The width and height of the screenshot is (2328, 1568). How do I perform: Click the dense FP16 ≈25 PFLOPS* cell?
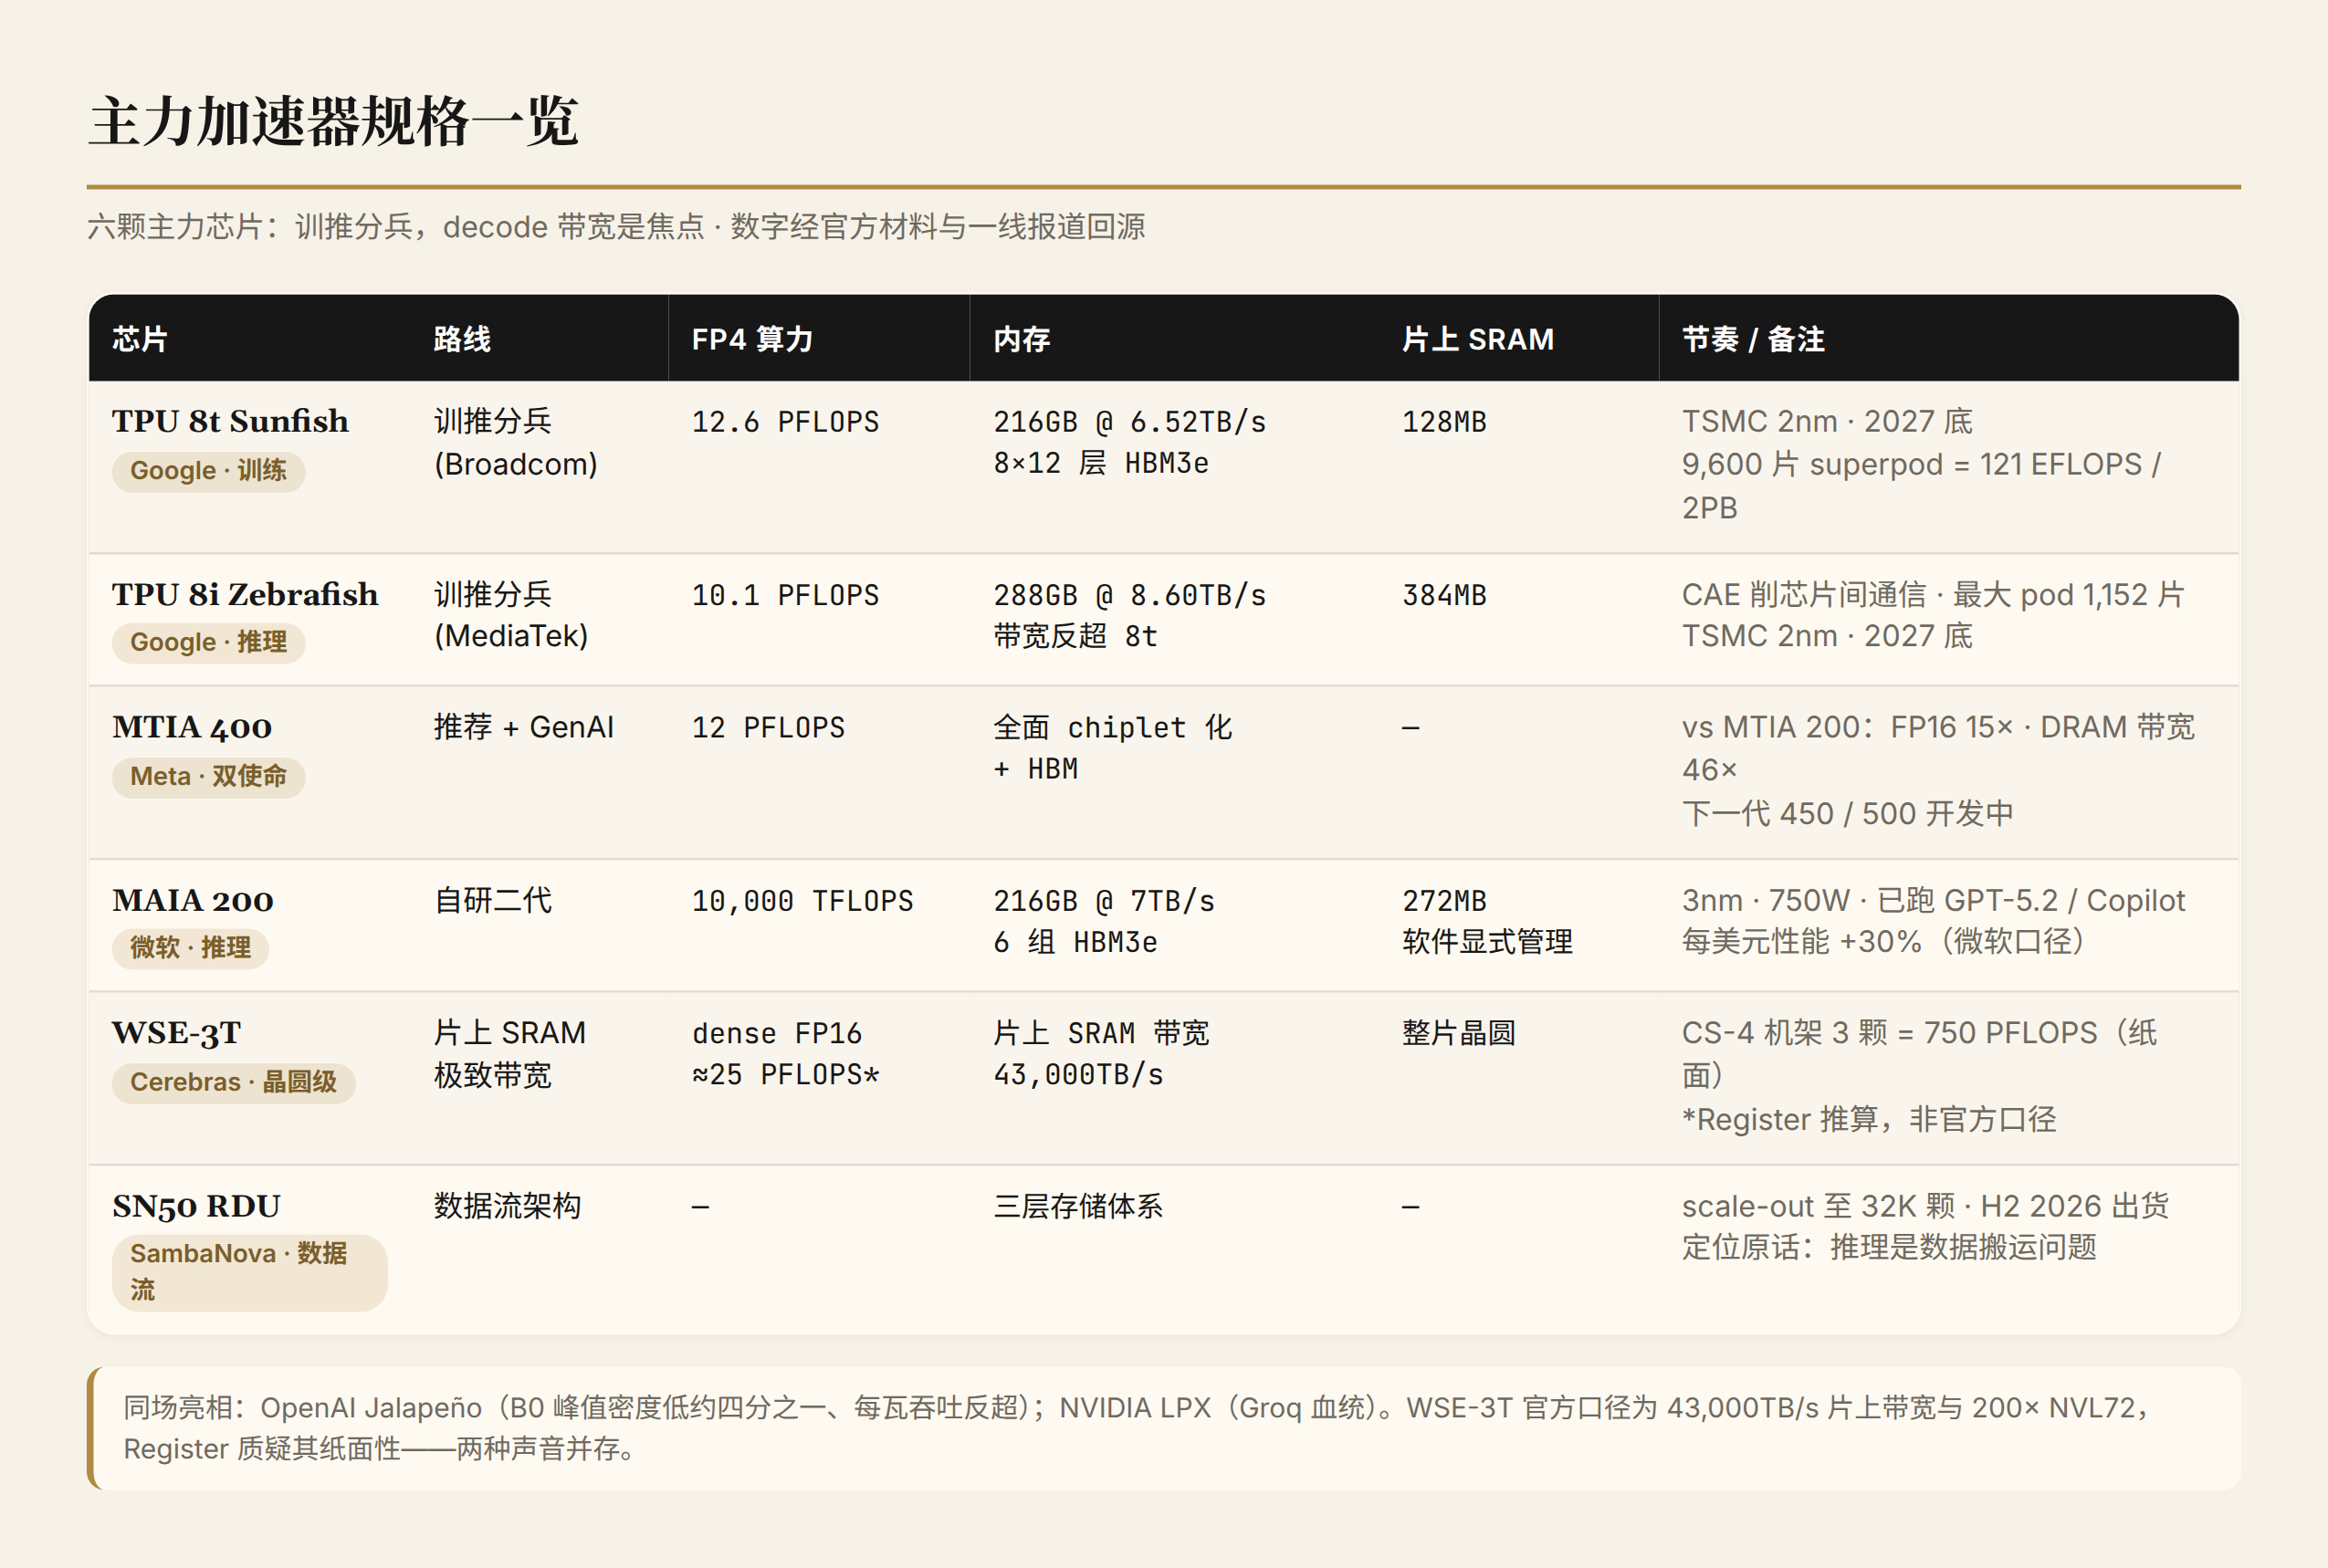[x=785, y=1054]
